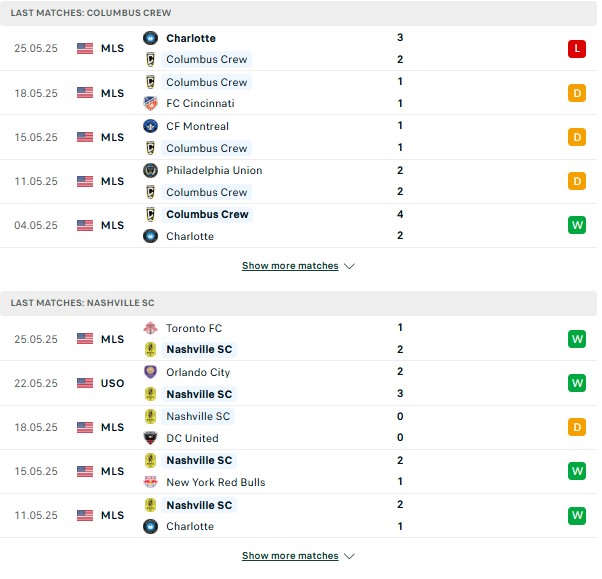The width and height of the screenshot is (602, 579).
Task: Click the Orlando City crest icon
Action: click(150, 372)
